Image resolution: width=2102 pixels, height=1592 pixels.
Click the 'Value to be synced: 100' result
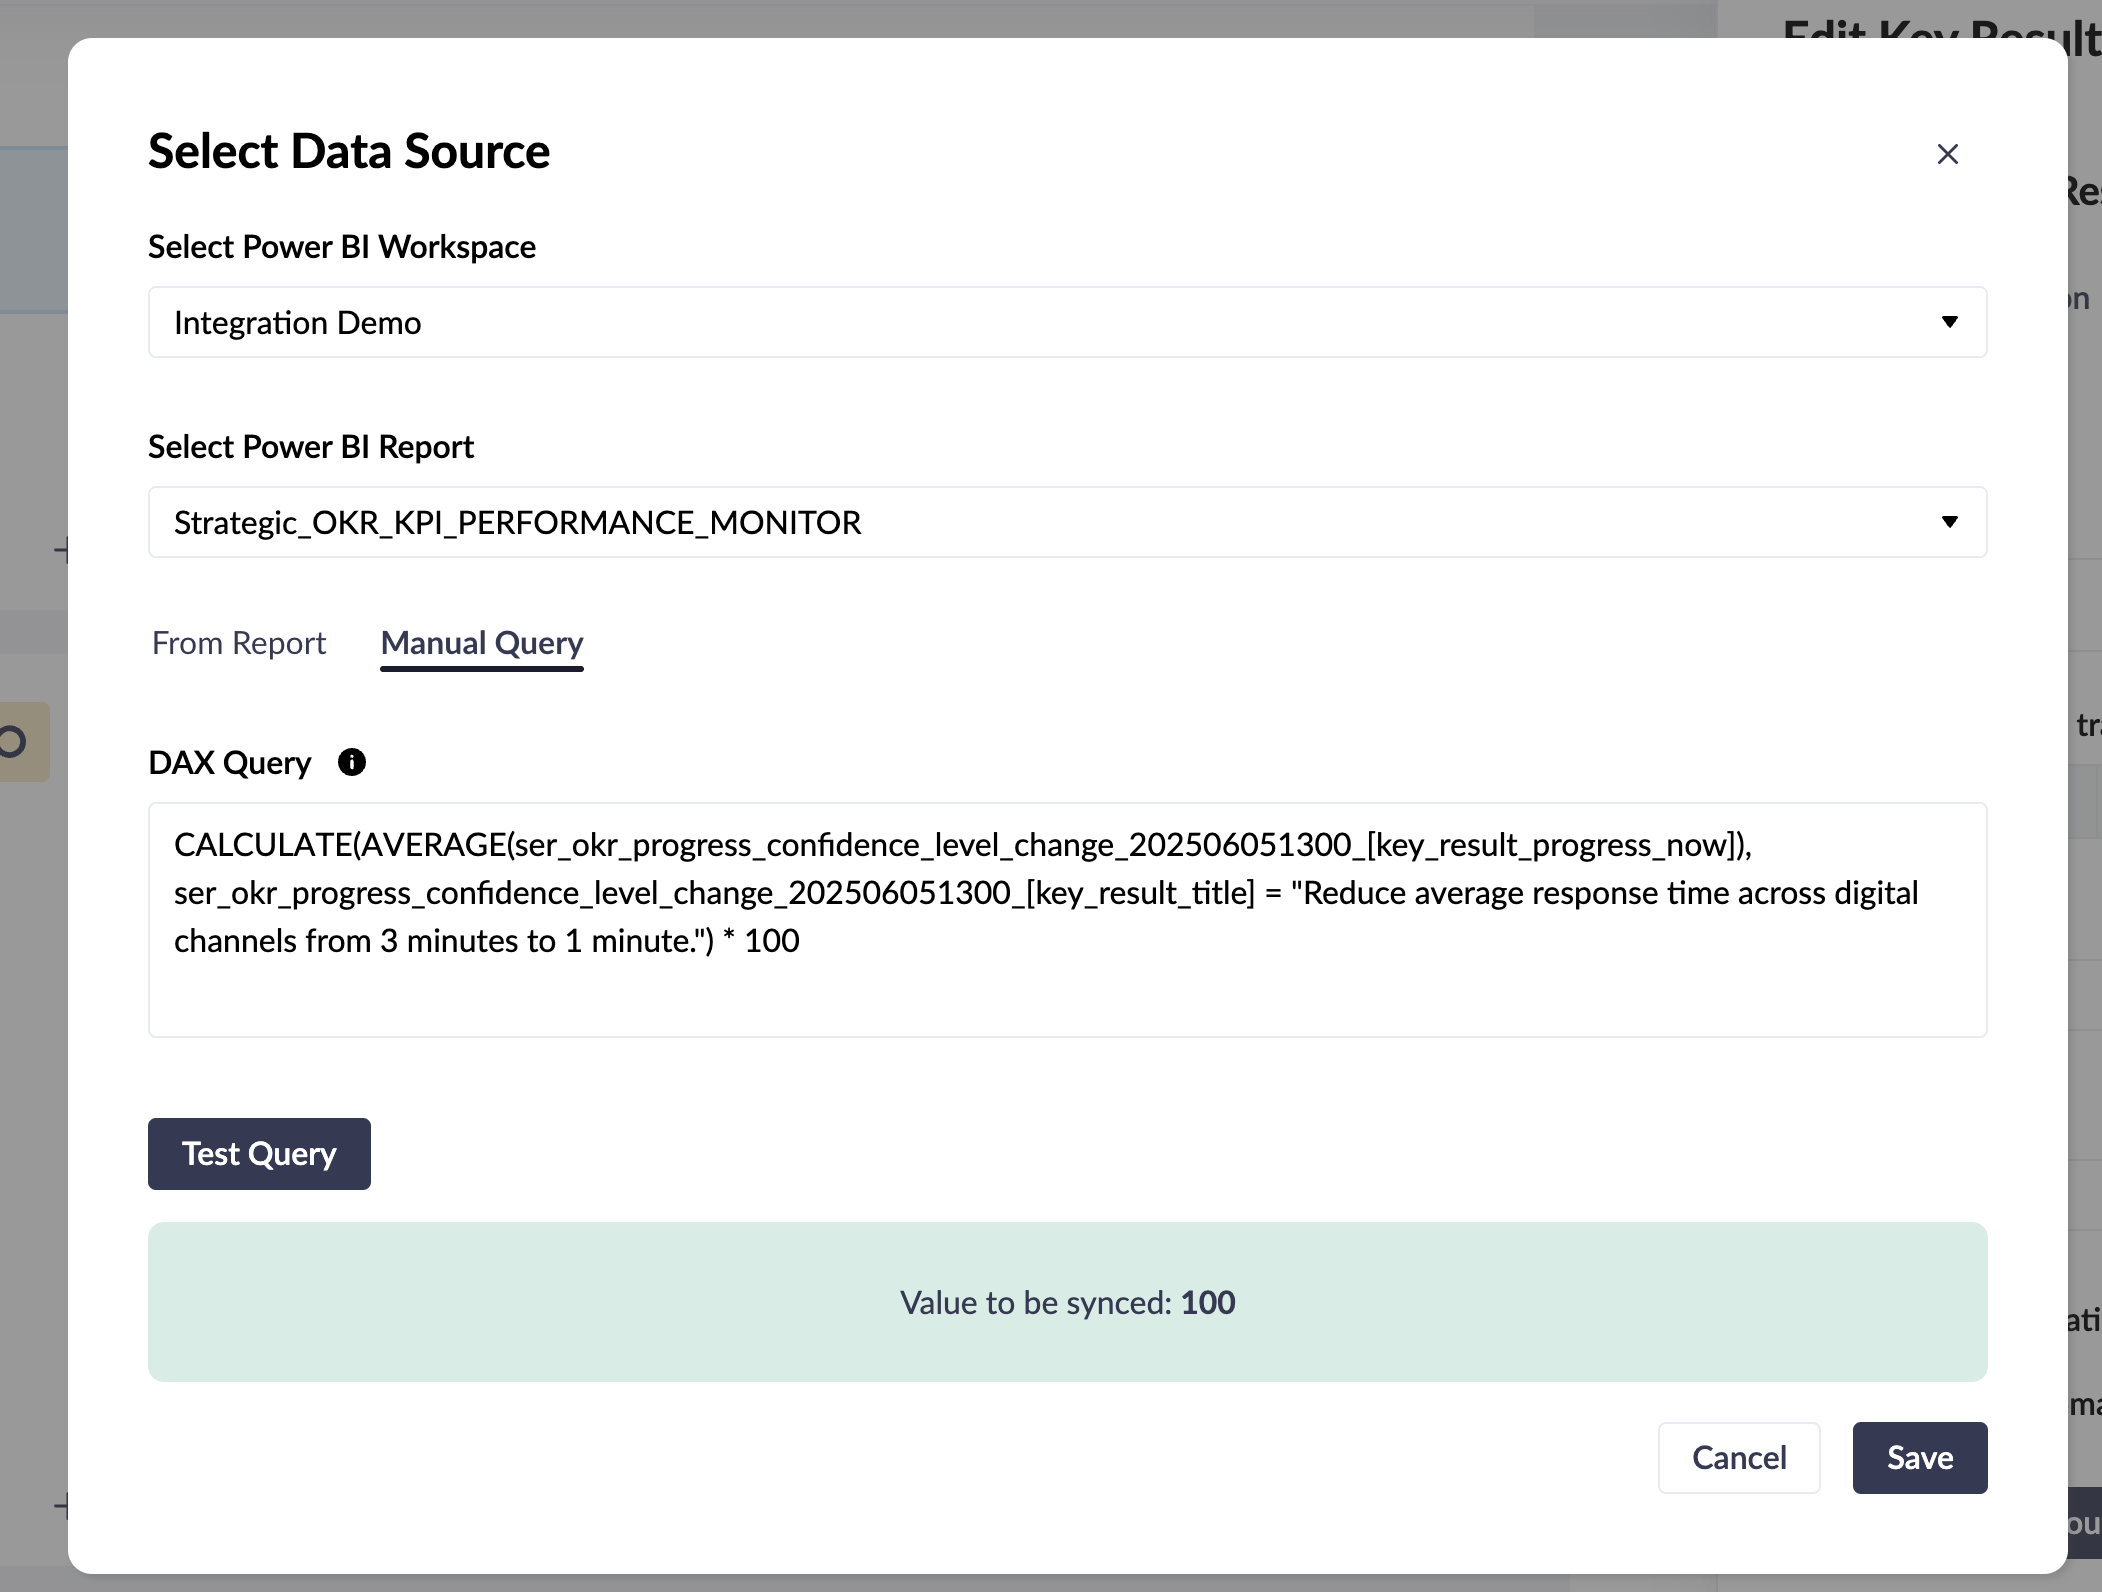click(x=1067, y=1302)
